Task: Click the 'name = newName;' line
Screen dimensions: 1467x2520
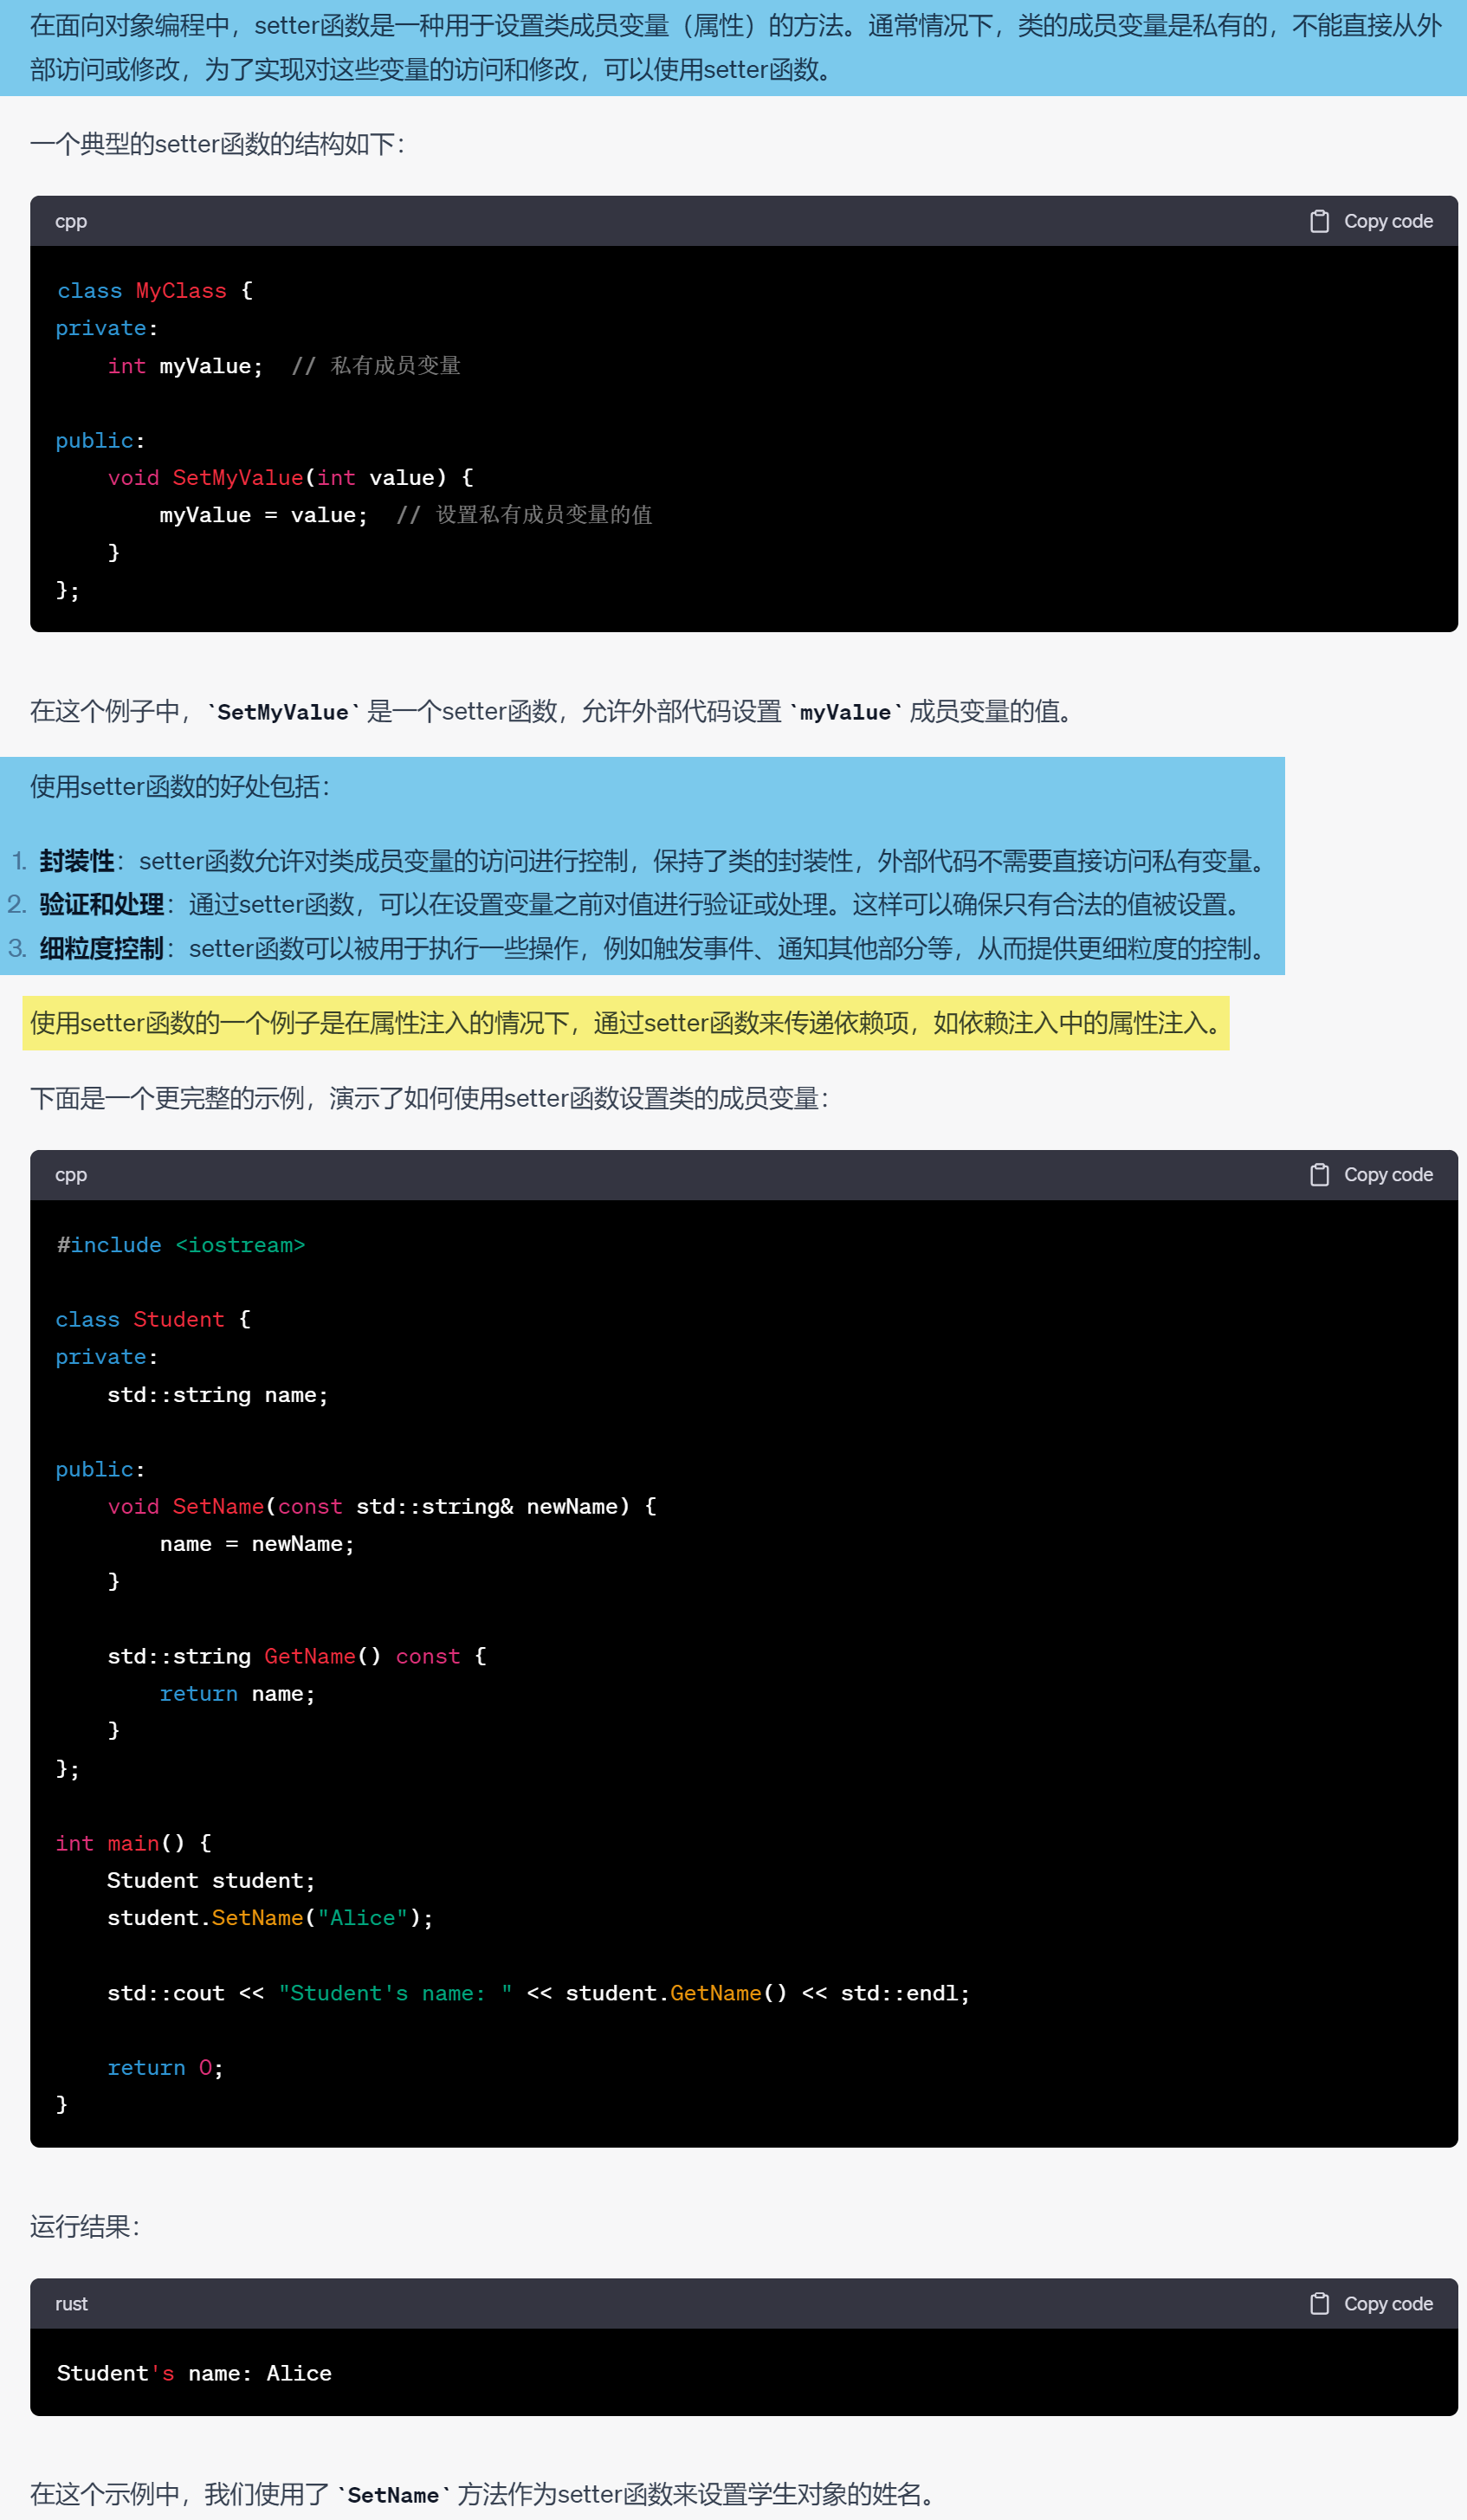Action: pos(257,1544)
